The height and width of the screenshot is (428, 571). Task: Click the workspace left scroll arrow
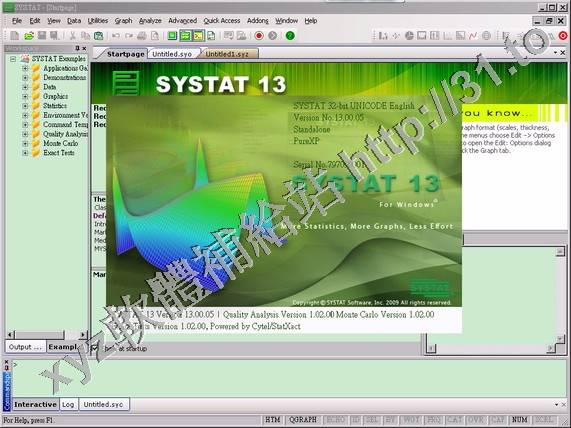(x=11, y=334)
